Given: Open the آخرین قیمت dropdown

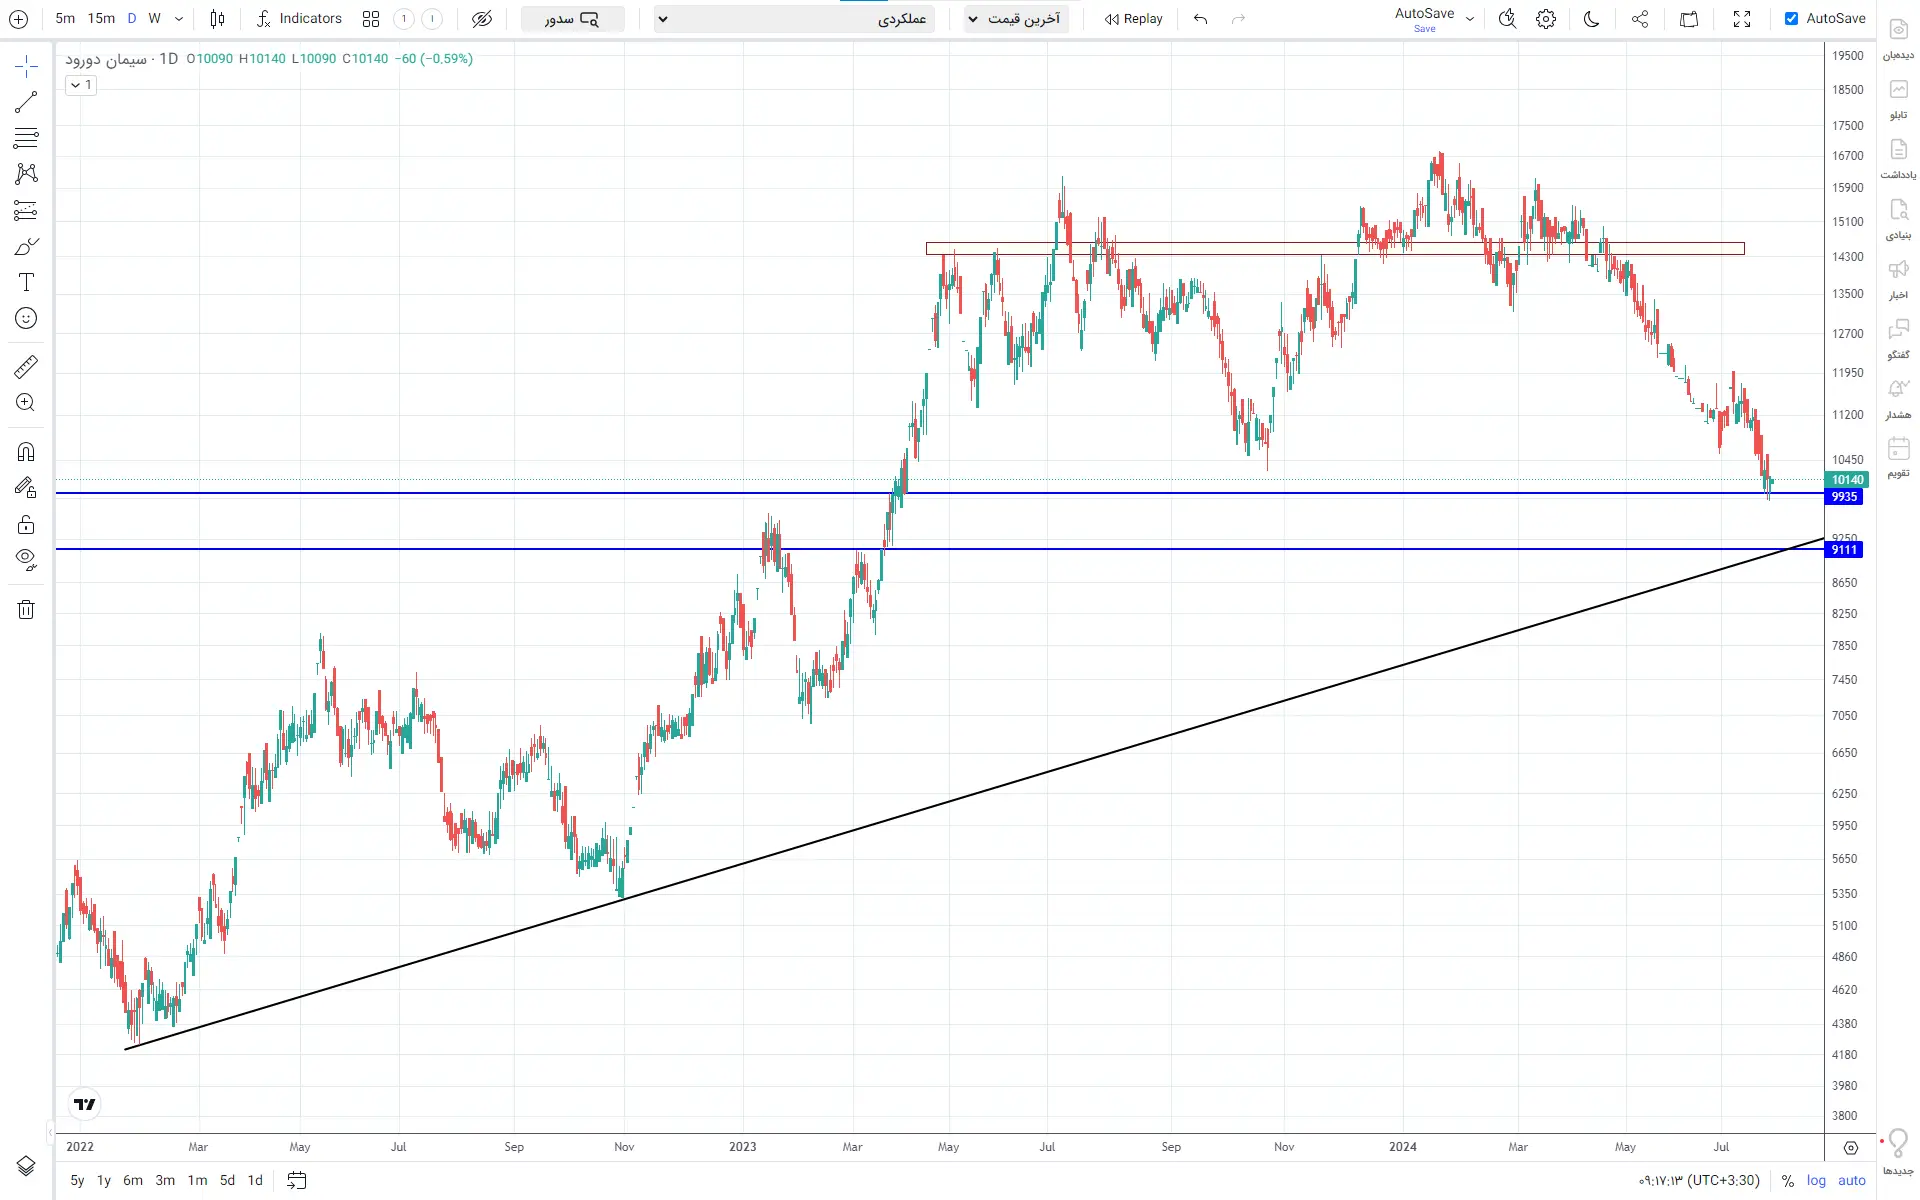Looking at the screenshot, I should coord(1015,19).
